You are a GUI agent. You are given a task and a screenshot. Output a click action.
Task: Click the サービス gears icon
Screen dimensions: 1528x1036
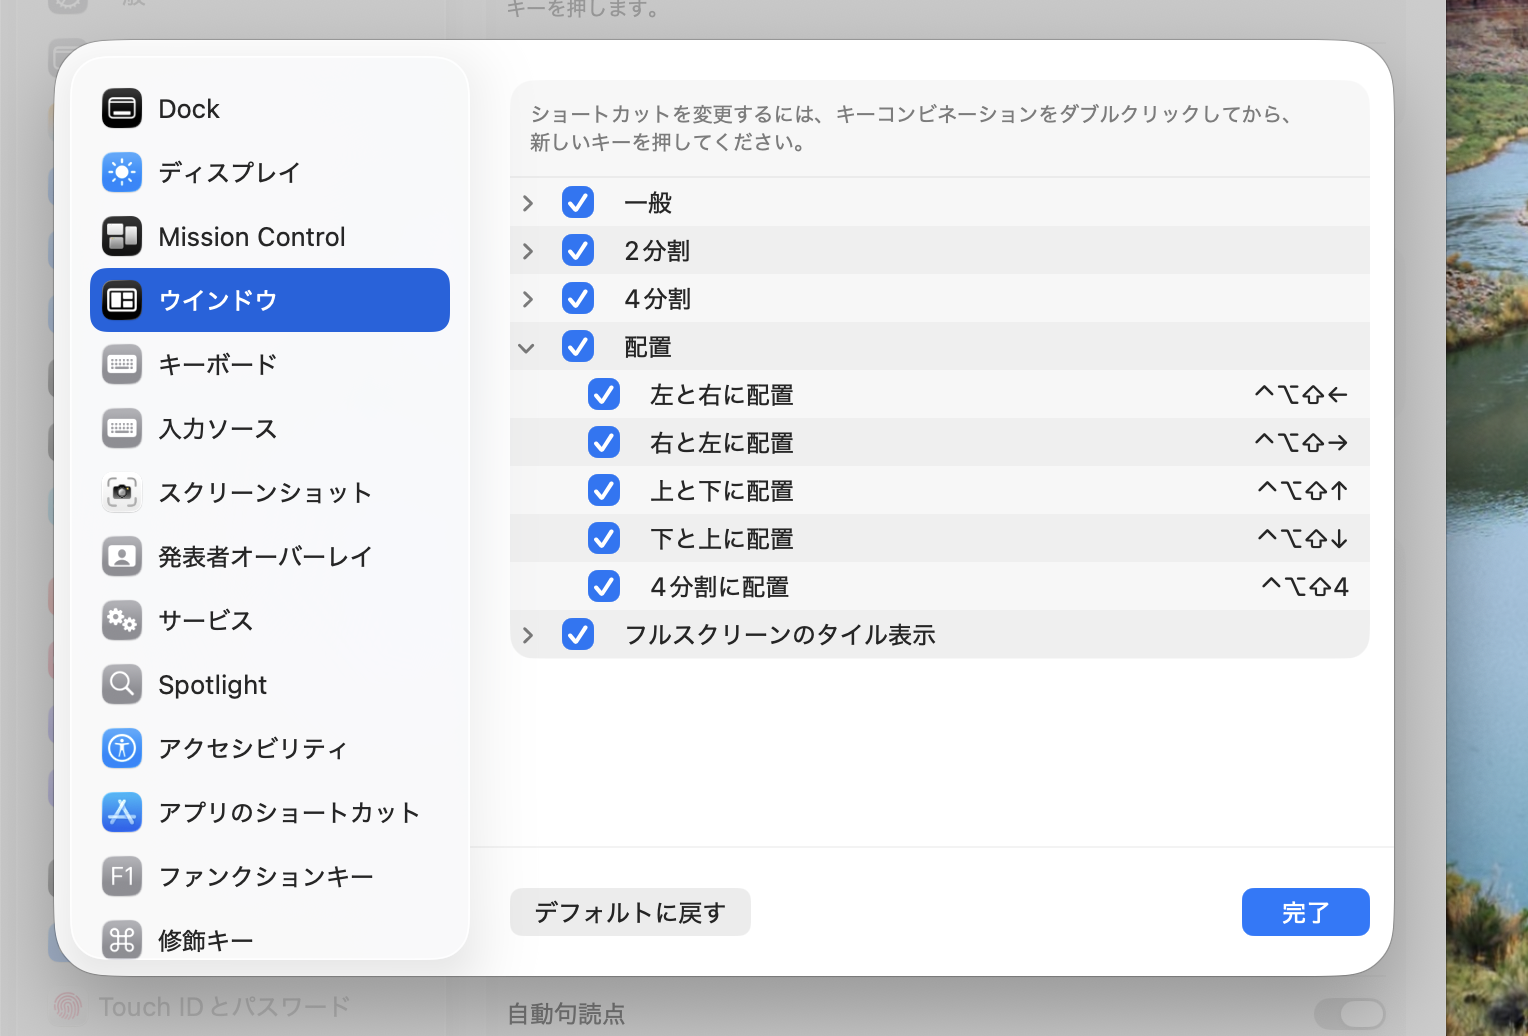tap(122, 620)
